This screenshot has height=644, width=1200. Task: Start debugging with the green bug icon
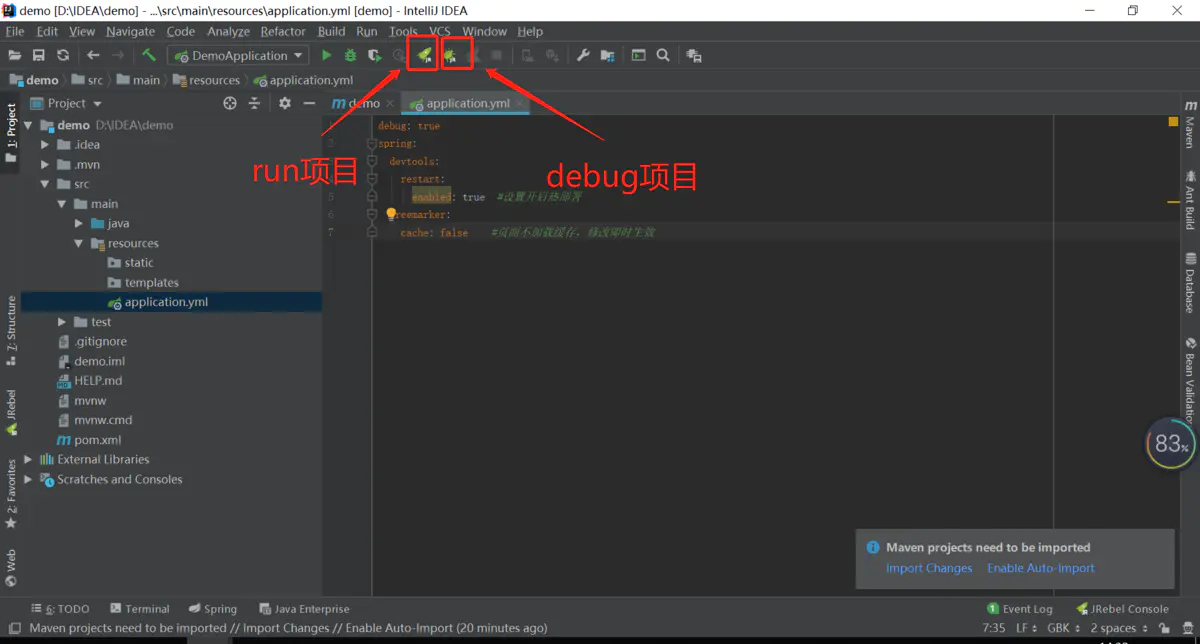350,56
